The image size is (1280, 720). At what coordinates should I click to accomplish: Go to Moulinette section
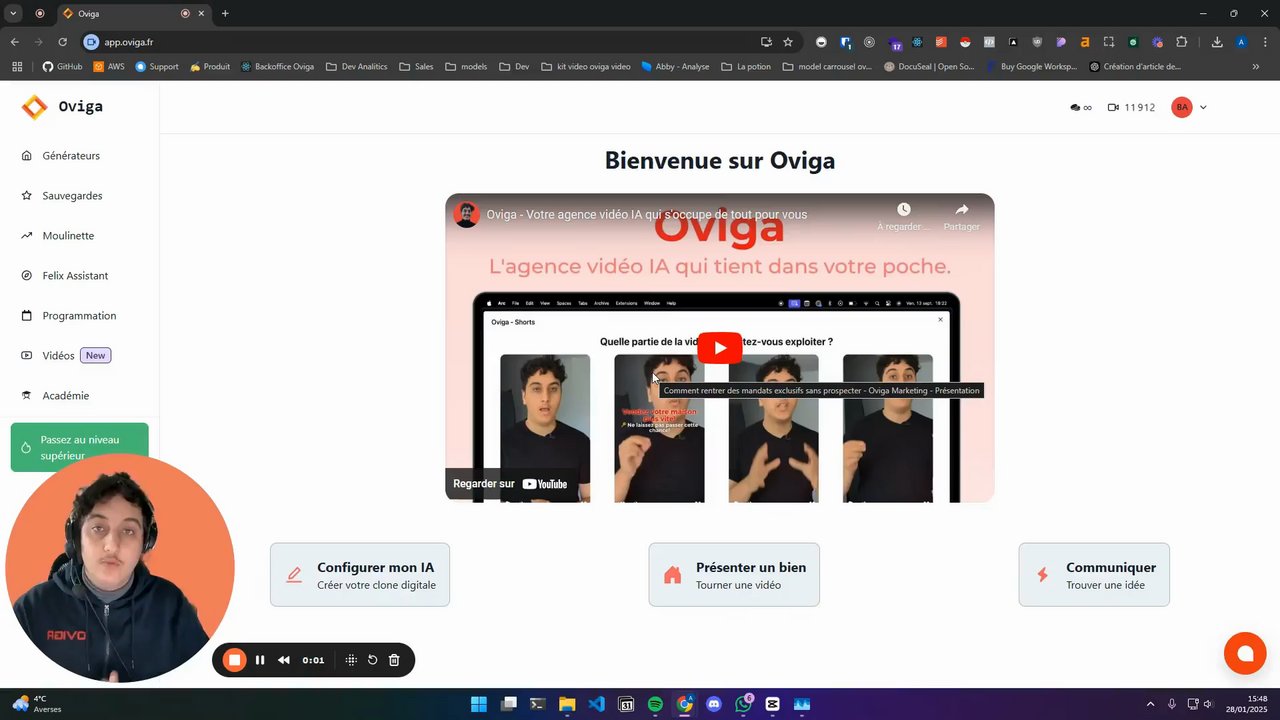click(x=68, y=236)
